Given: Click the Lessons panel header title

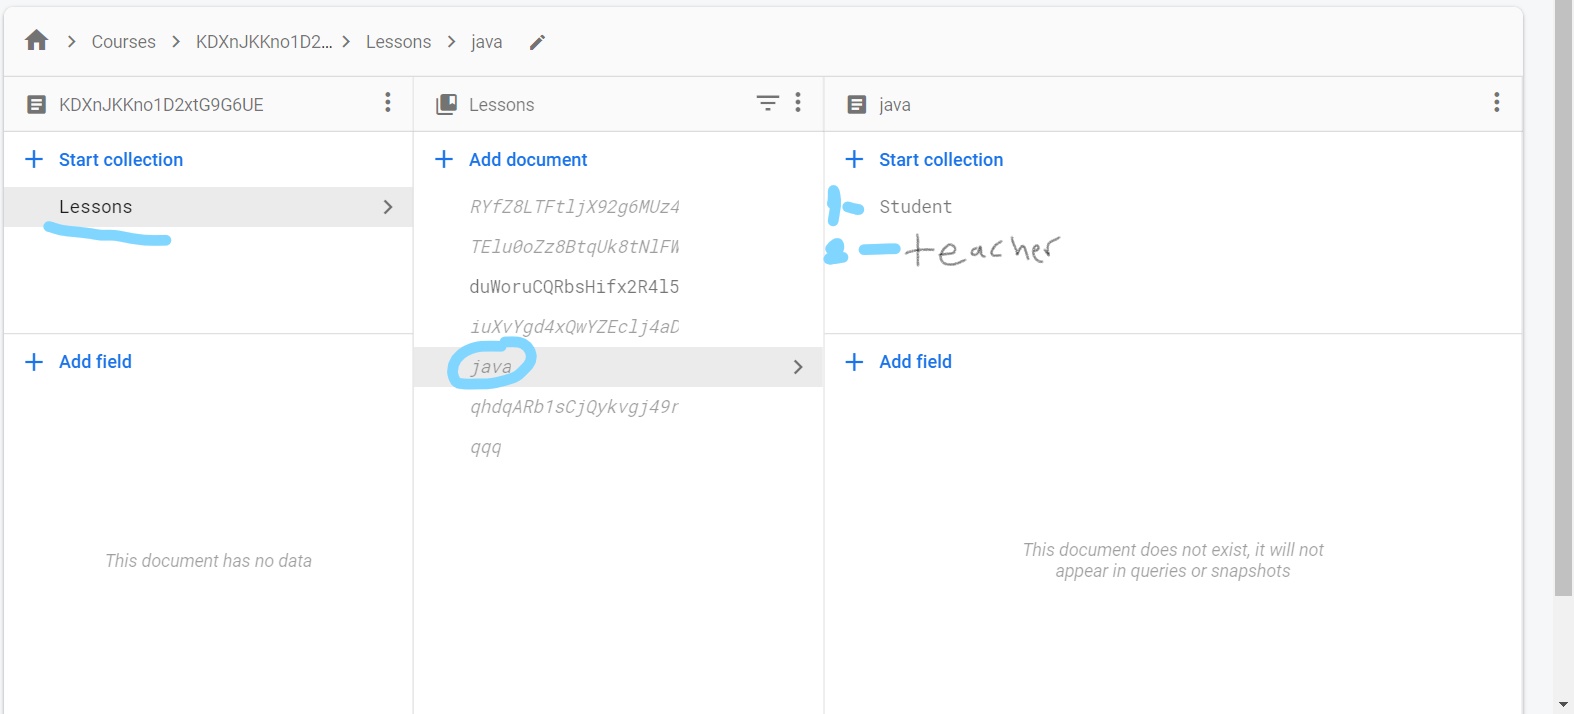Looking at the screenshot, I should pyautogui.click(x=501, y=105).
